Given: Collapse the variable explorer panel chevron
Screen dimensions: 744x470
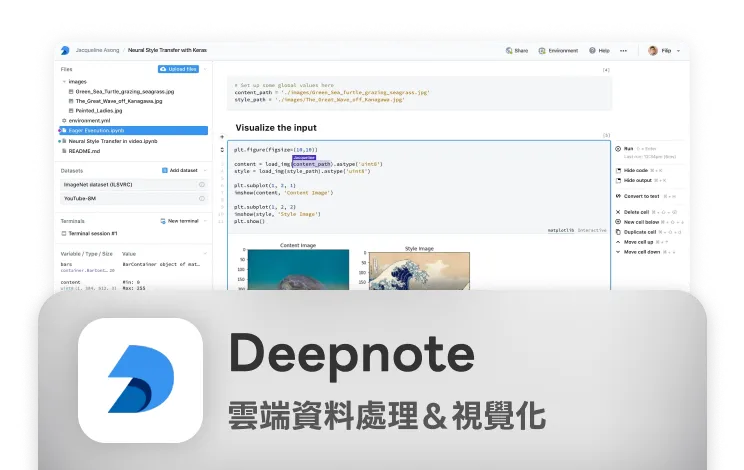Looking at the screenshot, I should pos(205,254).
